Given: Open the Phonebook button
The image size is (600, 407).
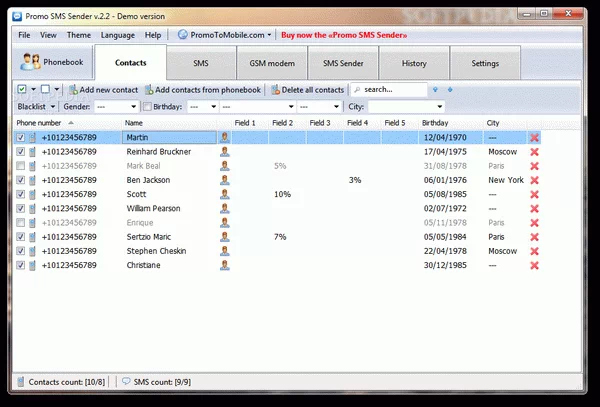Looking at the screenshot, I should point(52,63).
